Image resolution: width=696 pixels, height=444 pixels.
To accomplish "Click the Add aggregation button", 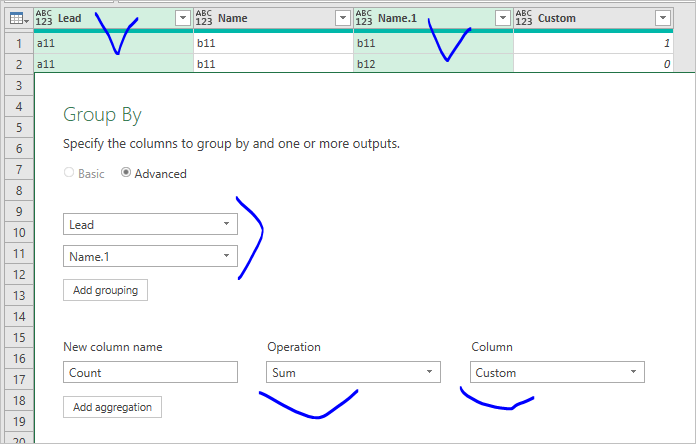I will pos(112,407).
